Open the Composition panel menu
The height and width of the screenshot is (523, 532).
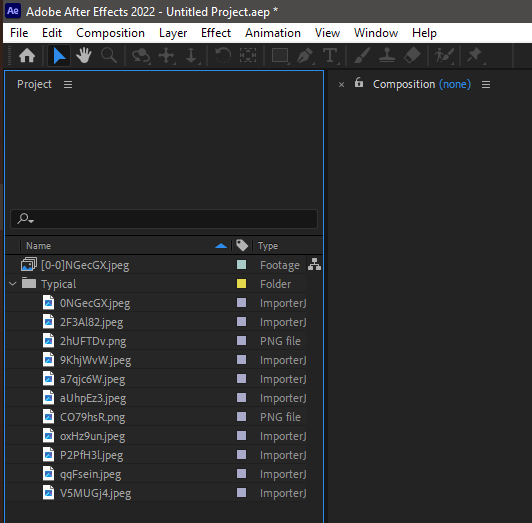tap(486, 85)
